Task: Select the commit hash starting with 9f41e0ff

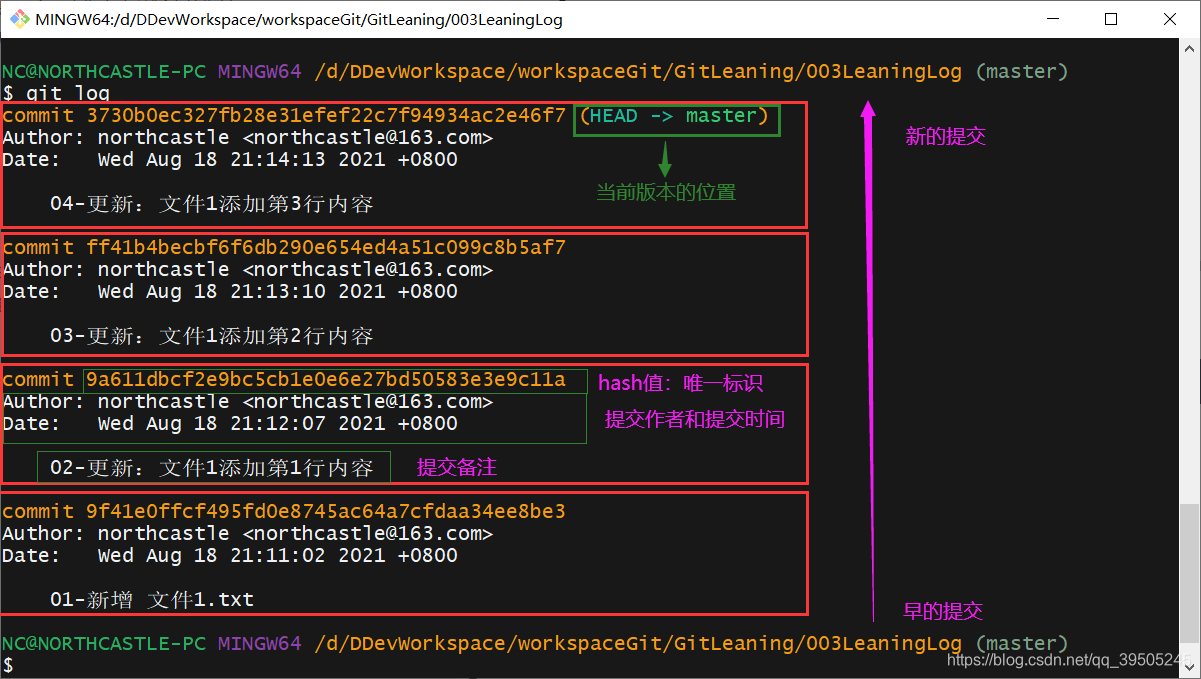Action: [326, 512]
